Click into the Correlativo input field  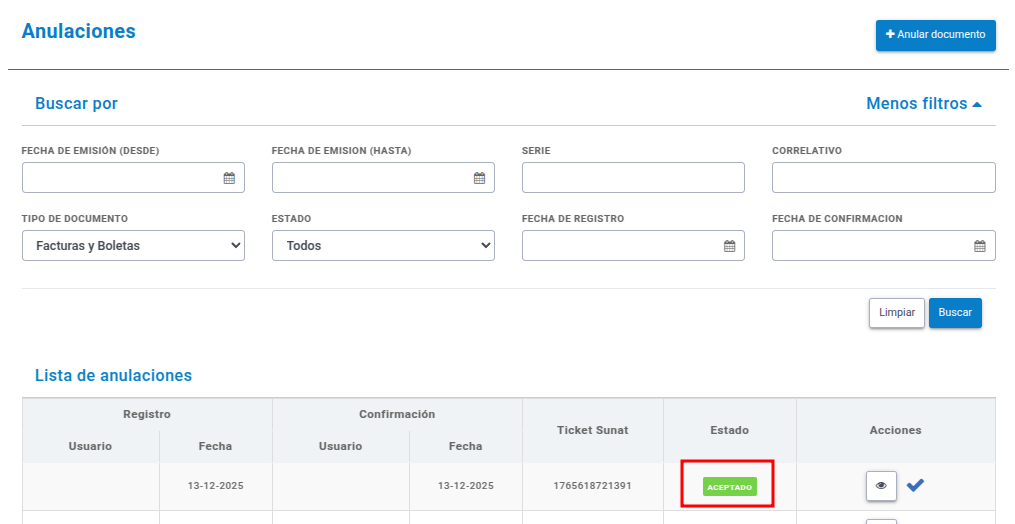point(884,177)
